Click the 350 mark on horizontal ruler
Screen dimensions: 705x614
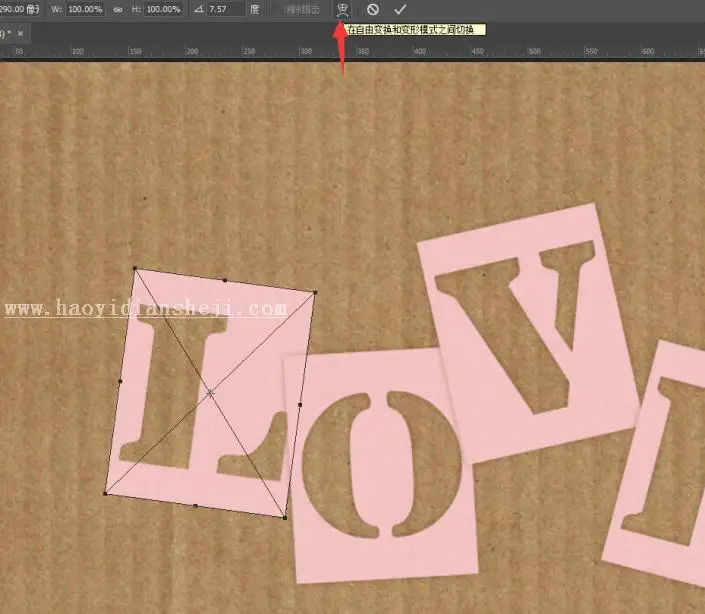point(363,51)
